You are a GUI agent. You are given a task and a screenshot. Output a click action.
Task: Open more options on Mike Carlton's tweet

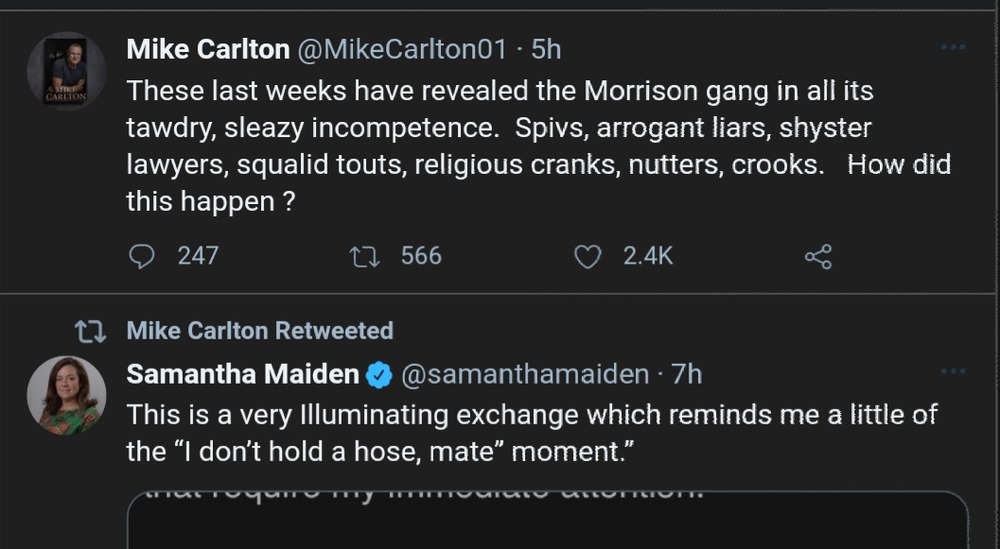955,46
